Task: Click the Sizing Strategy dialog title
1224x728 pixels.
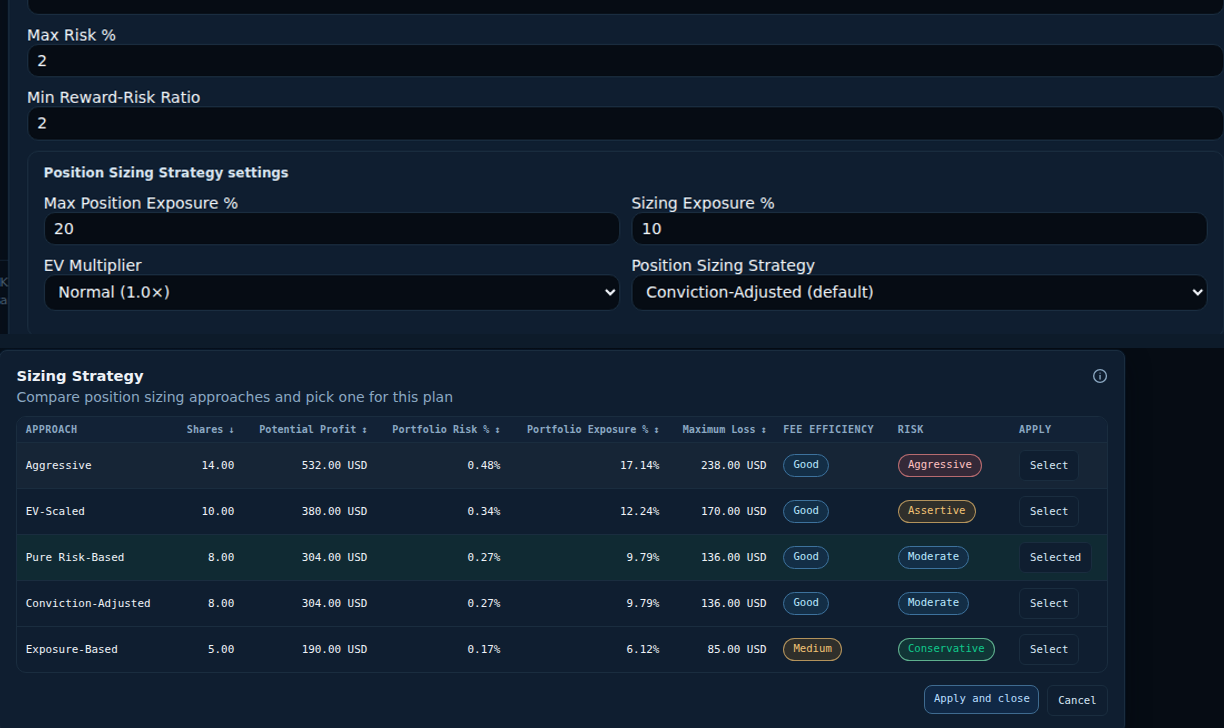Action: [x=80, y=376]
